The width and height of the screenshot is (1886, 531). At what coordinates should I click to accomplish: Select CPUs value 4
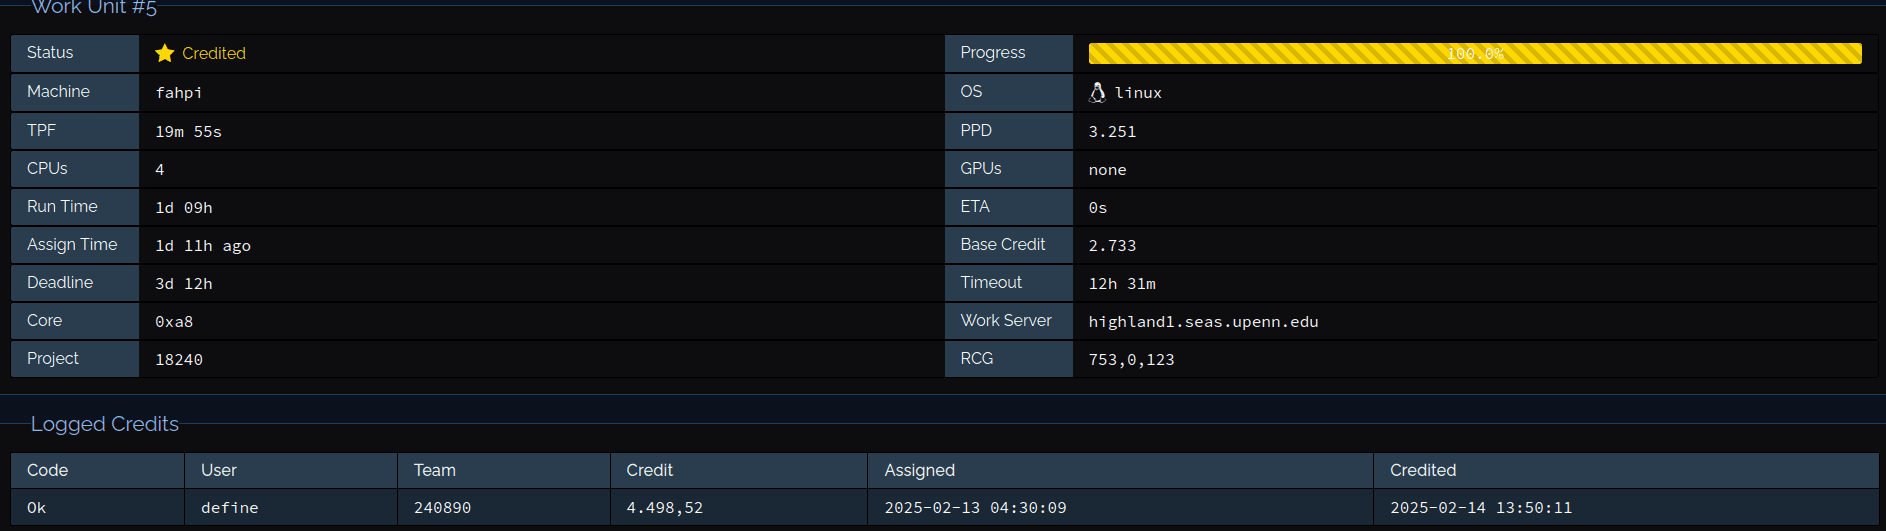pyautogui.click(x=159, y=170)
